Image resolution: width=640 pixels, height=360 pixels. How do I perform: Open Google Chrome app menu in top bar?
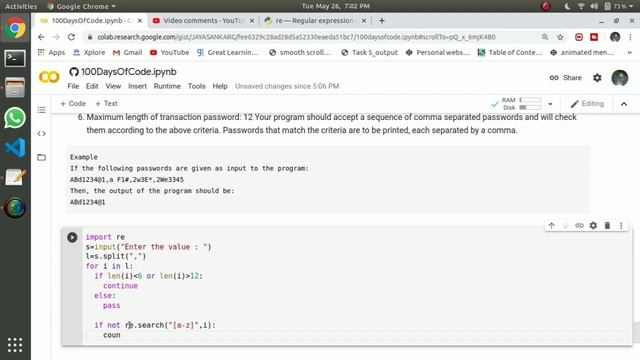[82, 6]
